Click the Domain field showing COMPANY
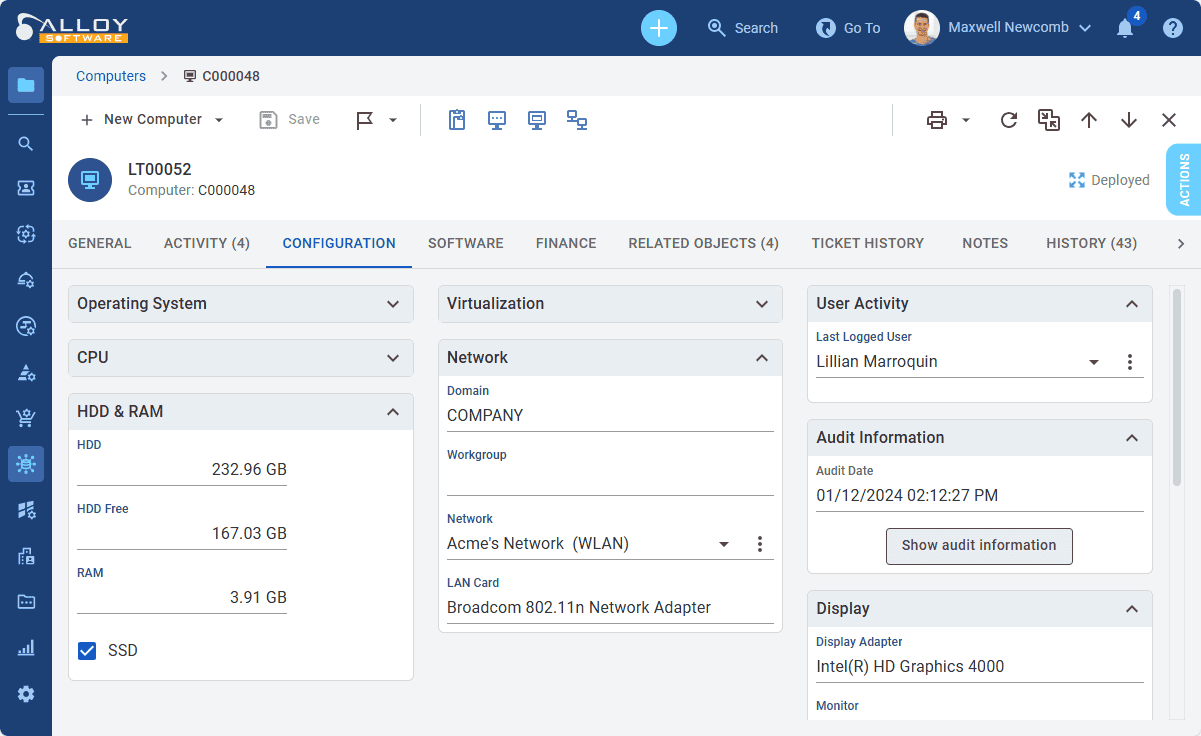 click(x=610, y=416)
